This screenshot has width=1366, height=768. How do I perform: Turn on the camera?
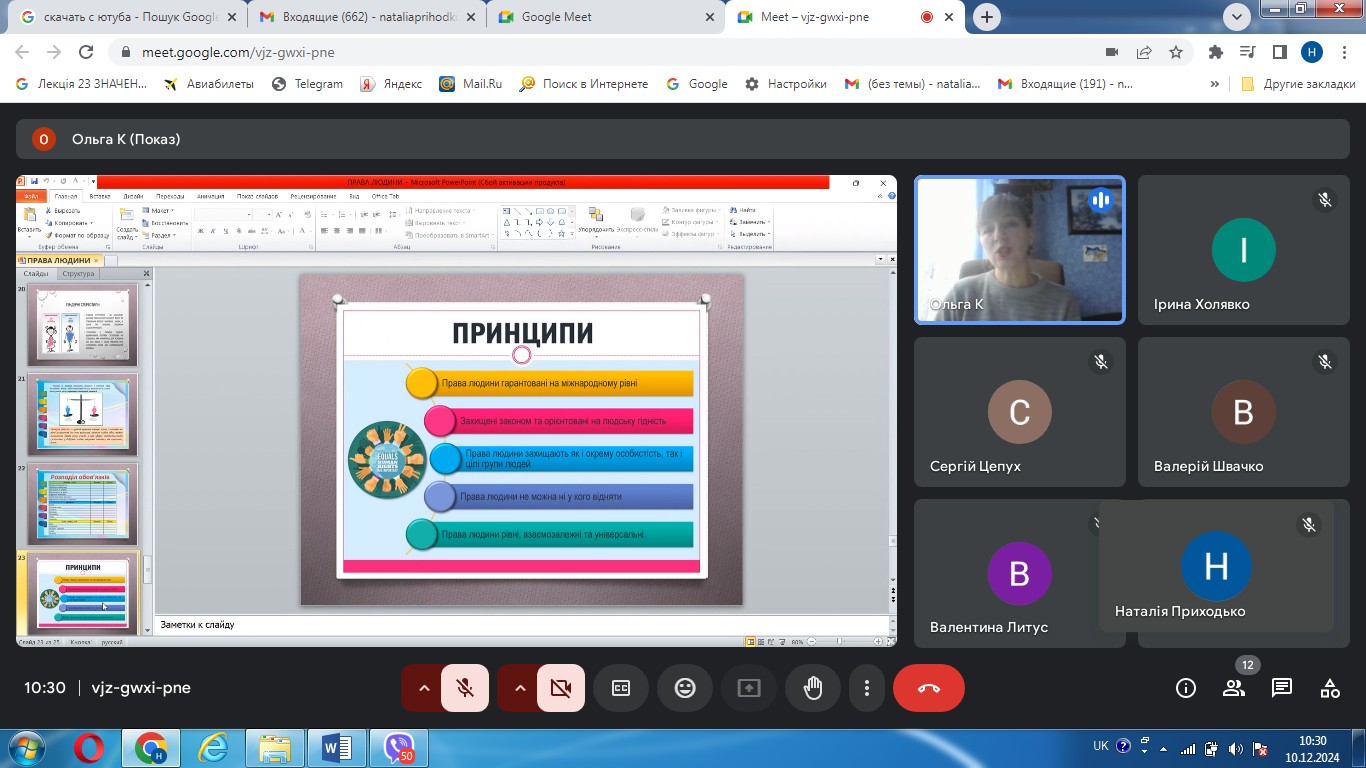pos(560,688)
